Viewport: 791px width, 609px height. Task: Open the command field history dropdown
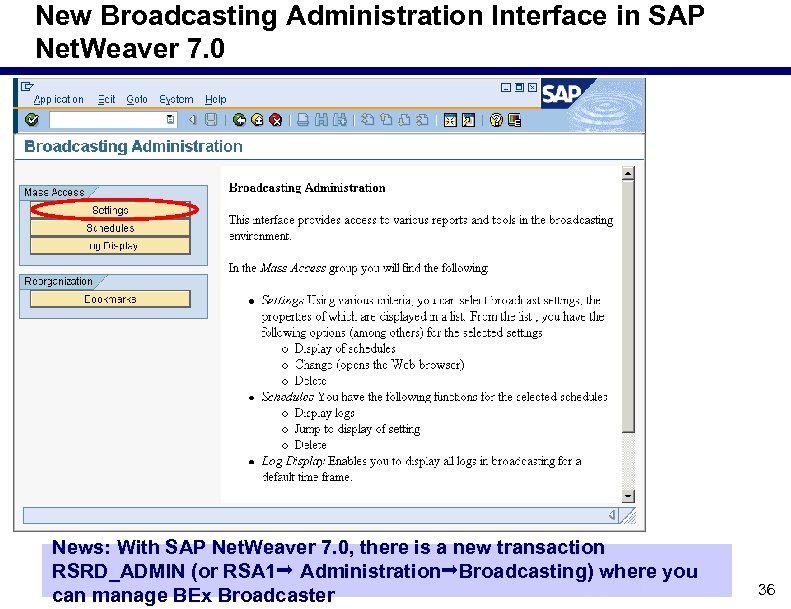(x=171, y=120)
